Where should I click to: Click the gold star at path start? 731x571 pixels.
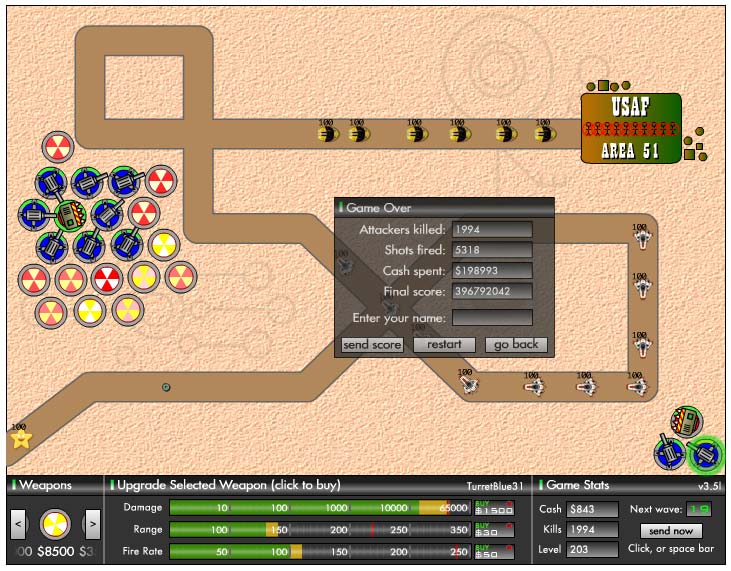[x=20, y=439]
